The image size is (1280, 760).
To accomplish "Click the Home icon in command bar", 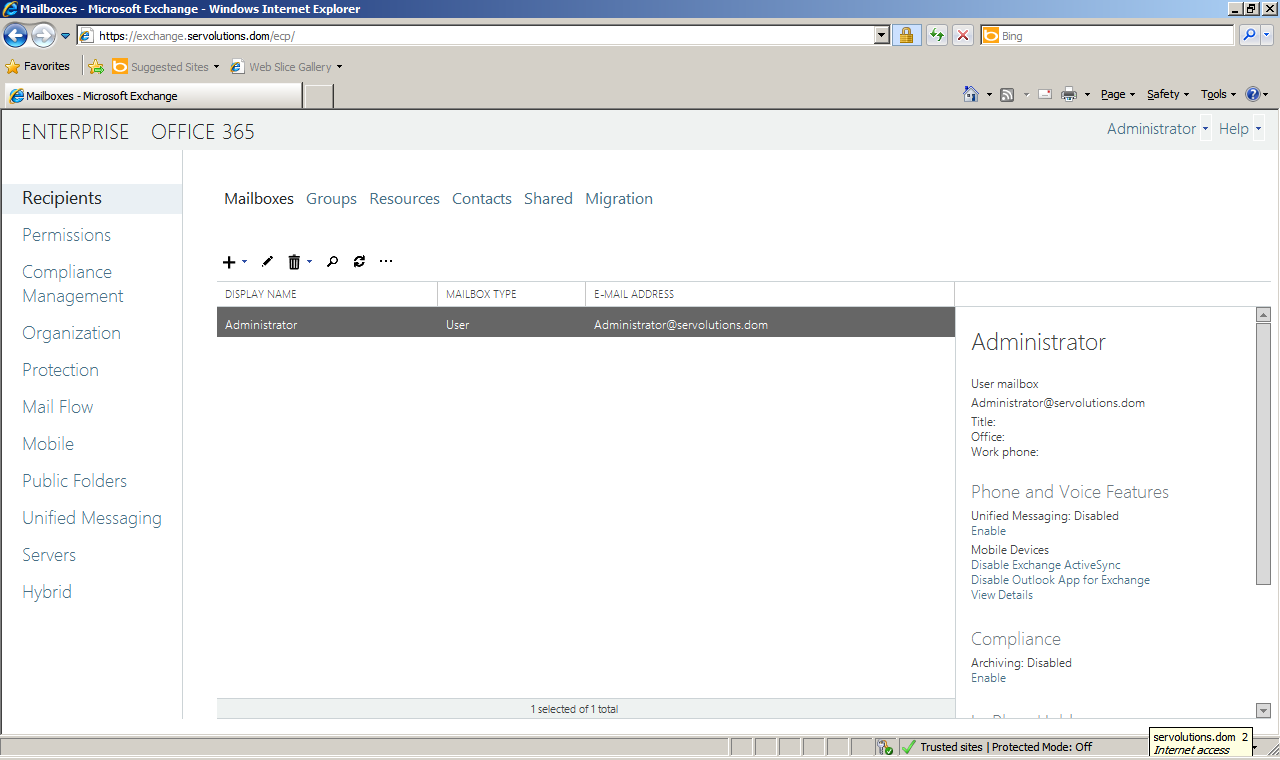I will (x=970, y=94).
